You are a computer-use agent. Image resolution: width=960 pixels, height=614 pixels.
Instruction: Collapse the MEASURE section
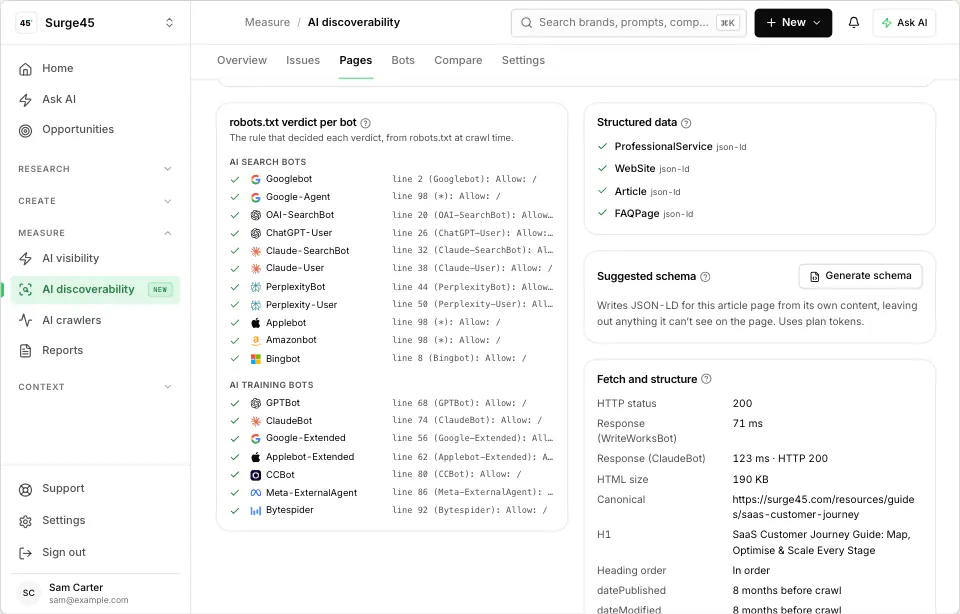click(95, 233)
